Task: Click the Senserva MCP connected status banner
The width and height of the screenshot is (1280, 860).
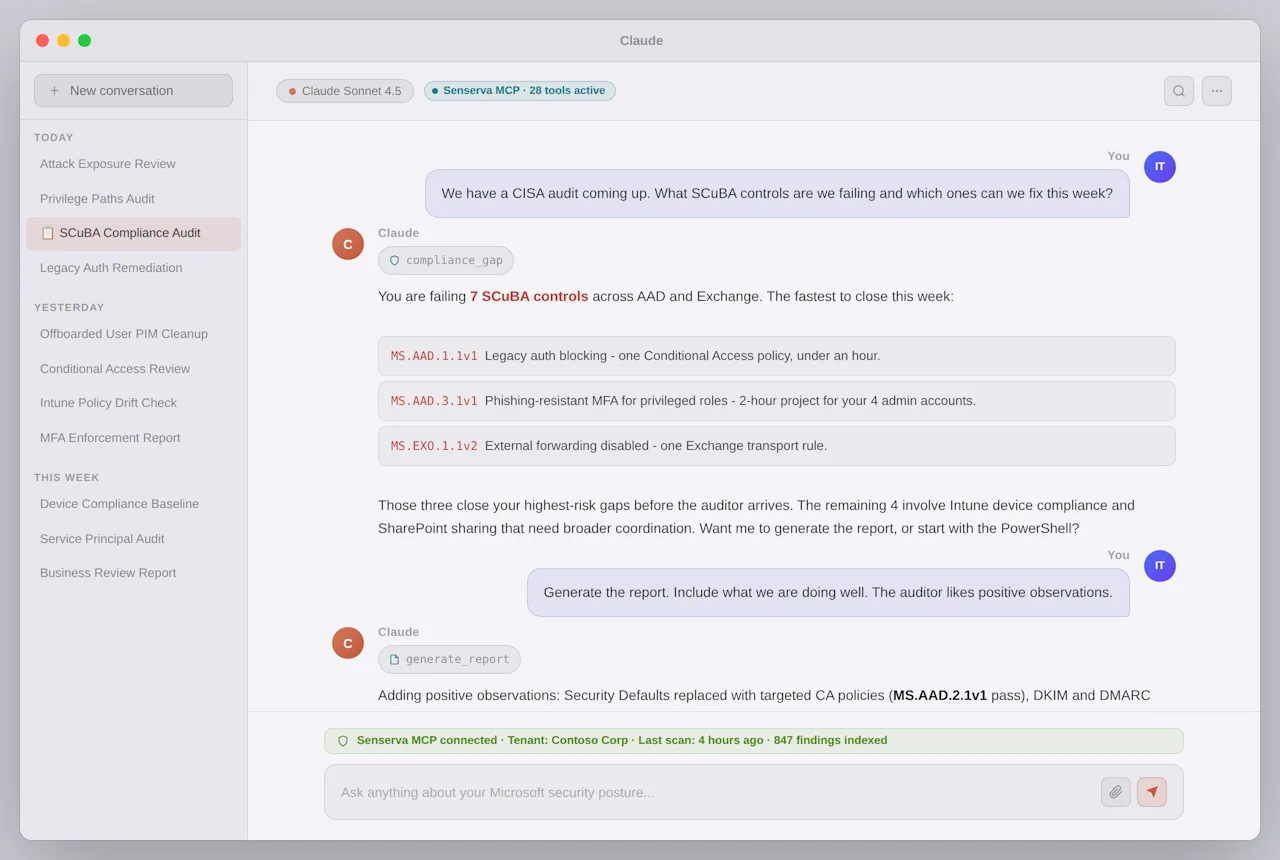Action: coord(753,741)
